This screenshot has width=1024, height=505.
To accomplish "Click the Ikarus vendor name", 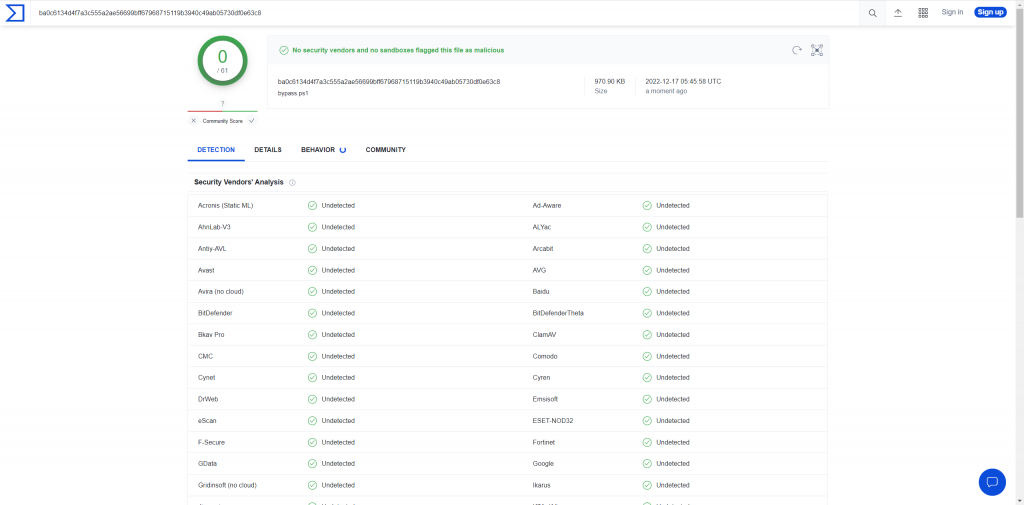I will [x=542, y=485].
